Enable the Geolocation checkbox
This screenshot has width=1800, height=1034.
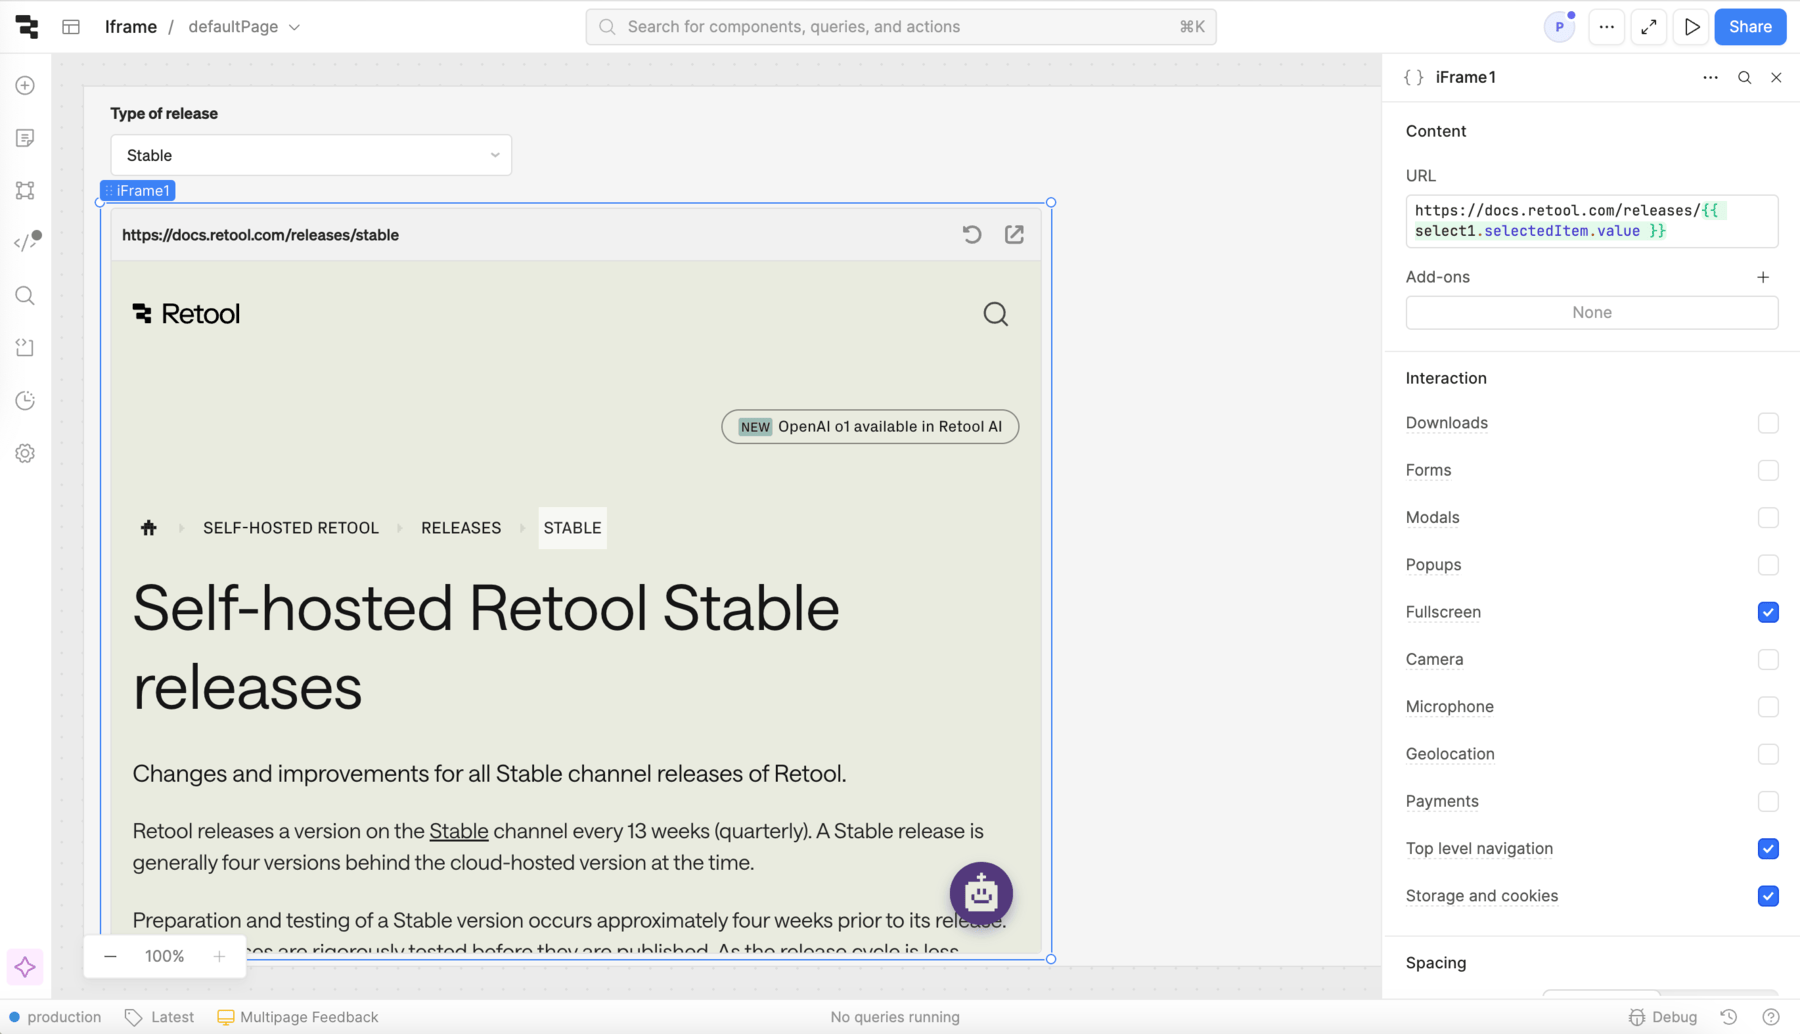(1768, 754)
